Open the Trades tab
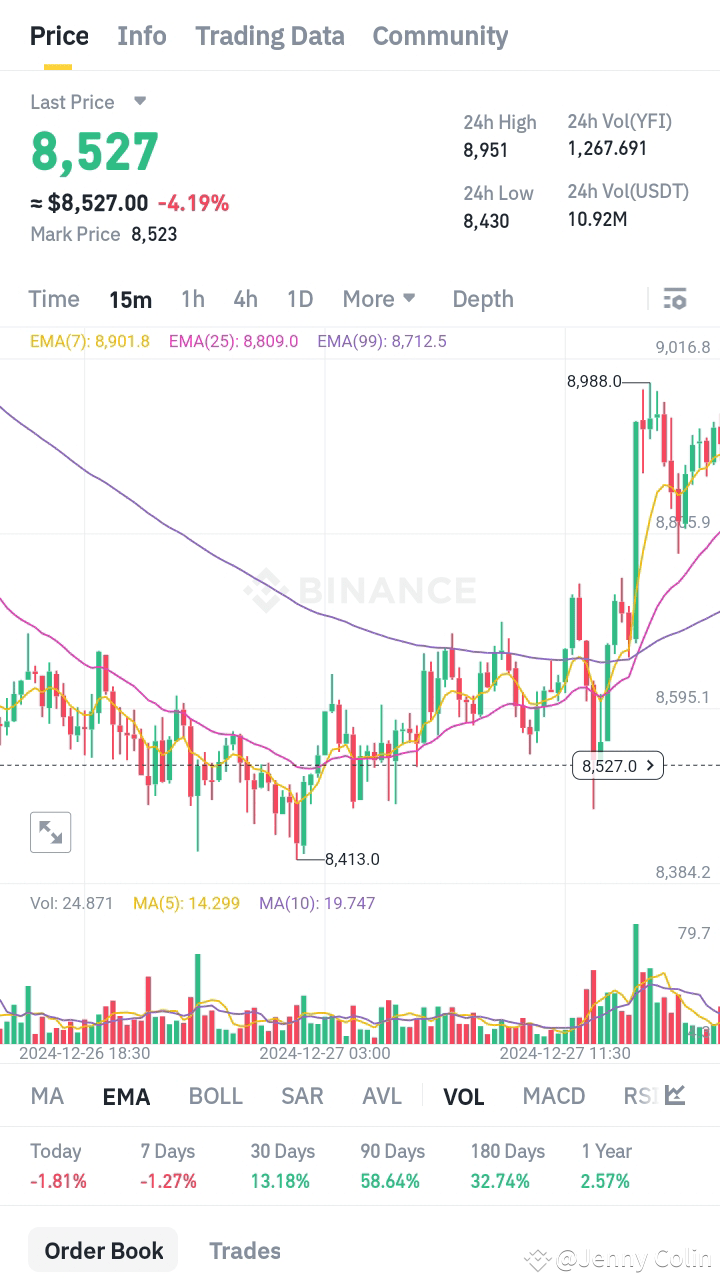The image size is (720, 1281). (x=245, y=1250)
